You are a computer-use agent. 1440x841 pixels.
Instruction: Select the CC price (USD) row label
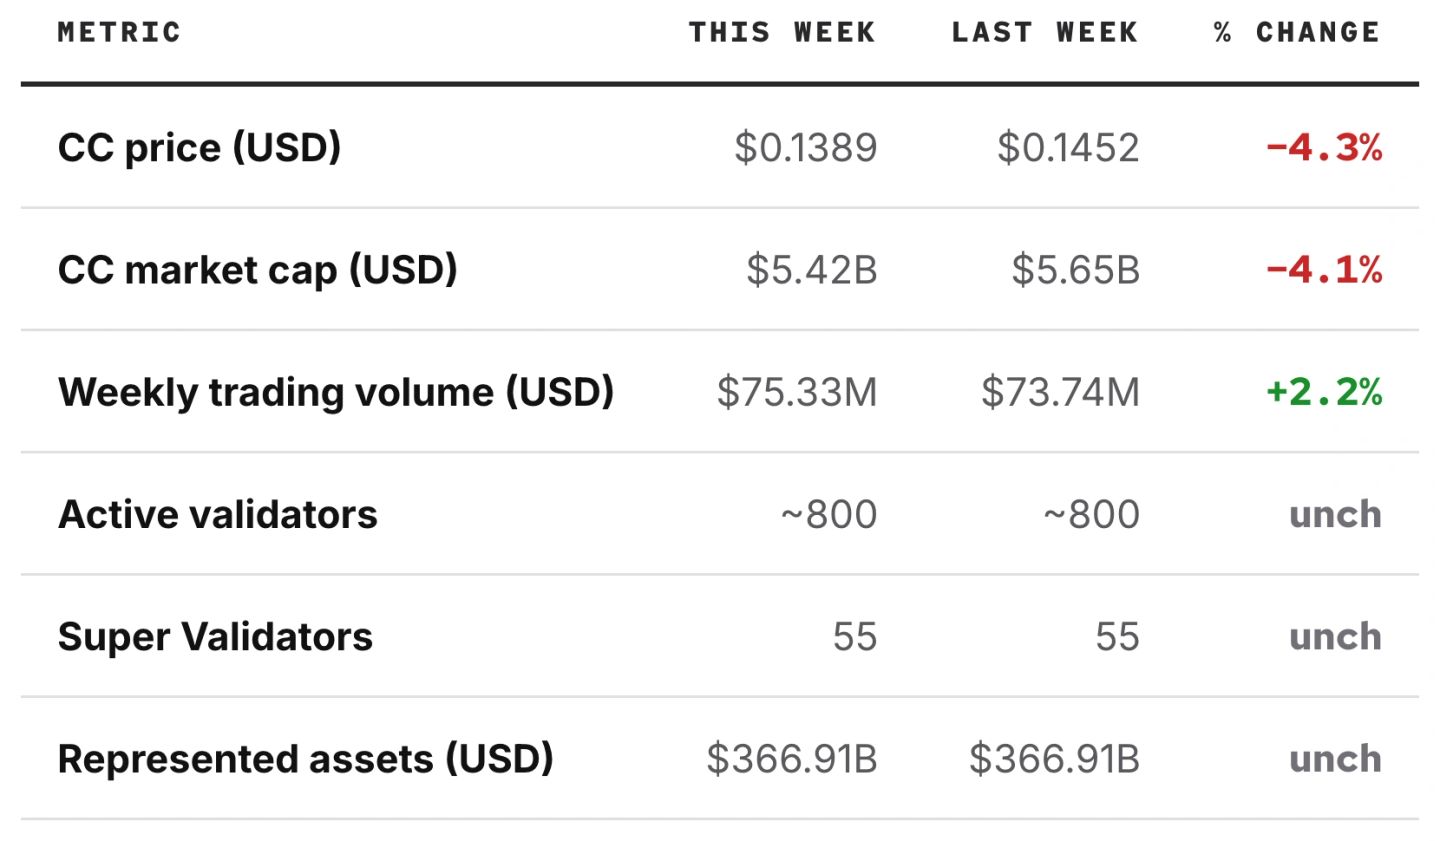(200, 147)
